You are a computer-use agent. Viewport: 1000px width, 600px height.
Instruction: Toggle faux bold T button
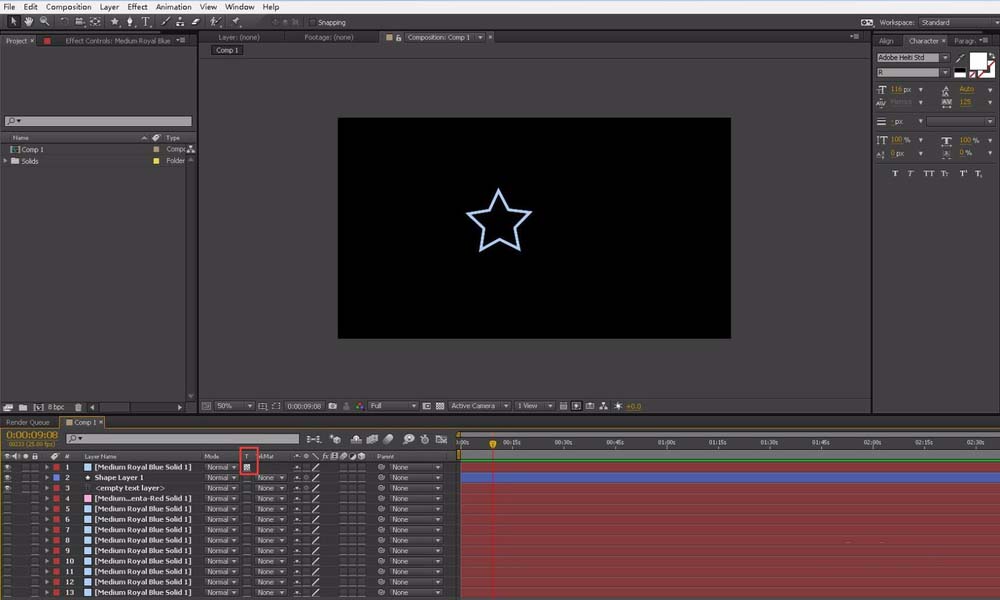[x=895, y=173]
